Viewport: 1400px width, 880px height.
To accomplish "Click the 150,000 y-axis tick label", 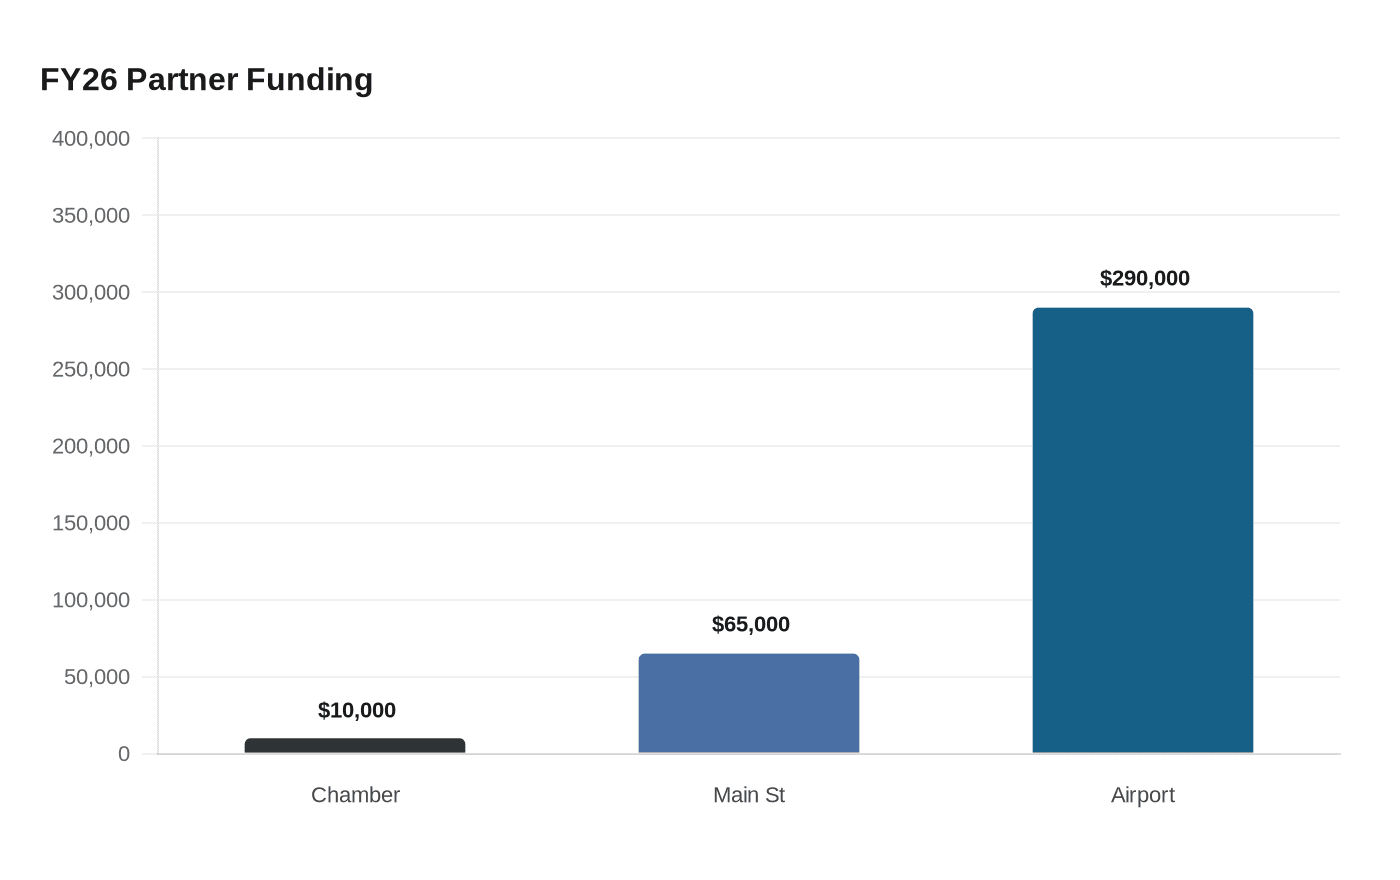I will point(91,523).
